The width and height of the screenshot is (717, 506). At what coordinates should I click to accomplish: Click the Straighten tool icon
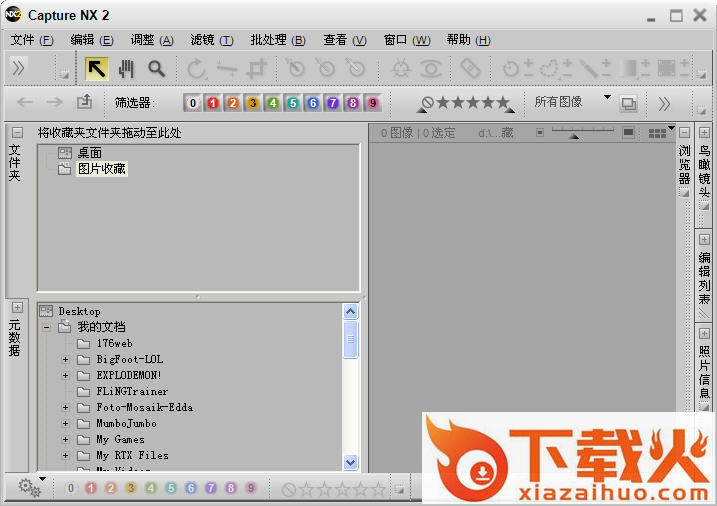click(226, 69)
